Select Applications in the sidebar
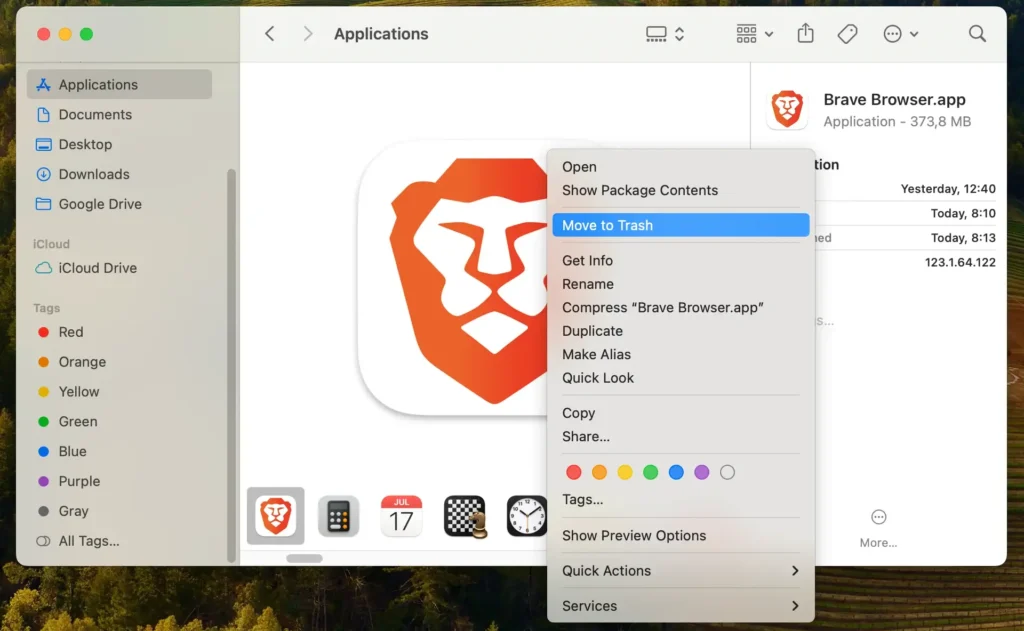The height and width of the screenshot is (631, 1024). (x=120, y=84)
